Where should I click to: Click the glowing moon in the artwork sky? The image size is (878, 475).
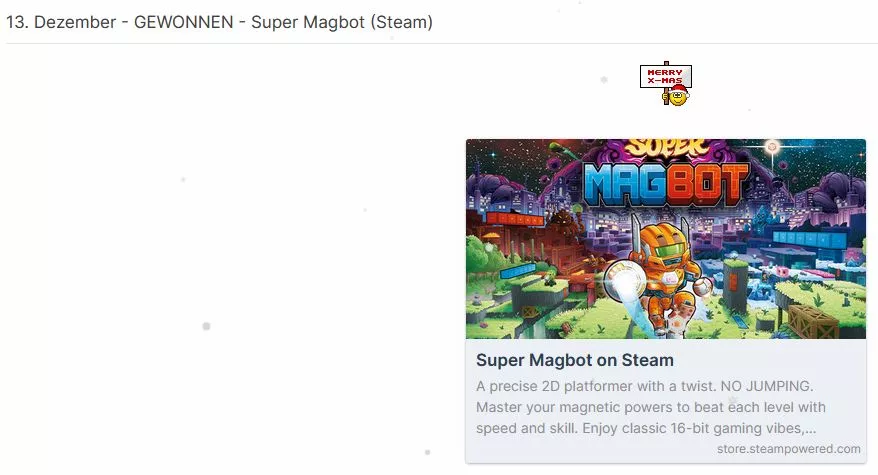[772, 147]
